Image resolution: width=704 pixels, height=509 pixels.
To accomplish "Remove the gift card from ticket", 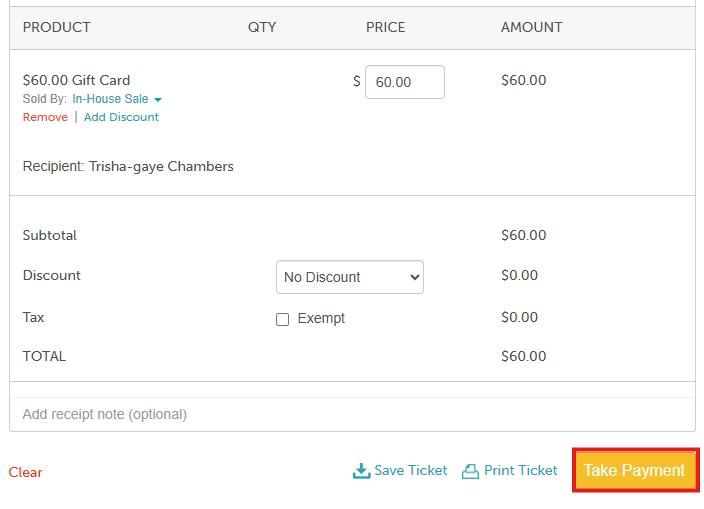I will pos(45,117).
